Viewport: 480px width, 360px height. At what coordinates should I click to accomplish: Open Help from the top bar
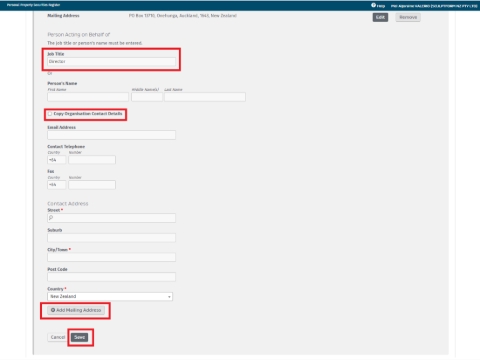pos(378,5)
